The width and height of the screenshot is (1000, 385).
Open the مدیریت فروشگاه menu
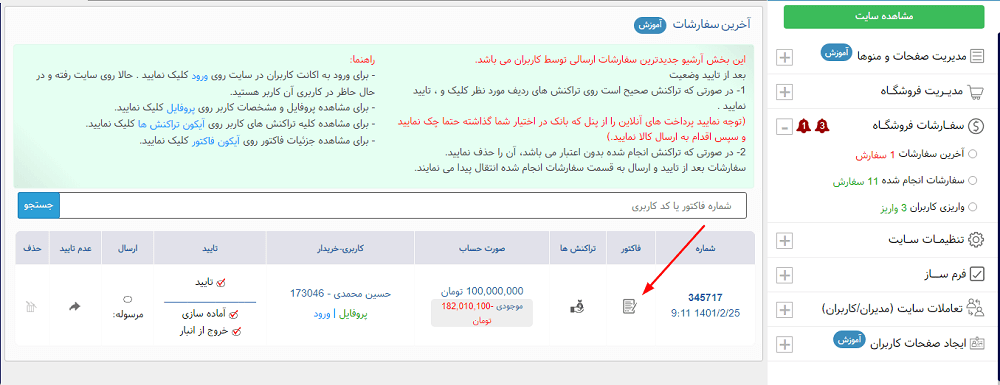point(922,92)
